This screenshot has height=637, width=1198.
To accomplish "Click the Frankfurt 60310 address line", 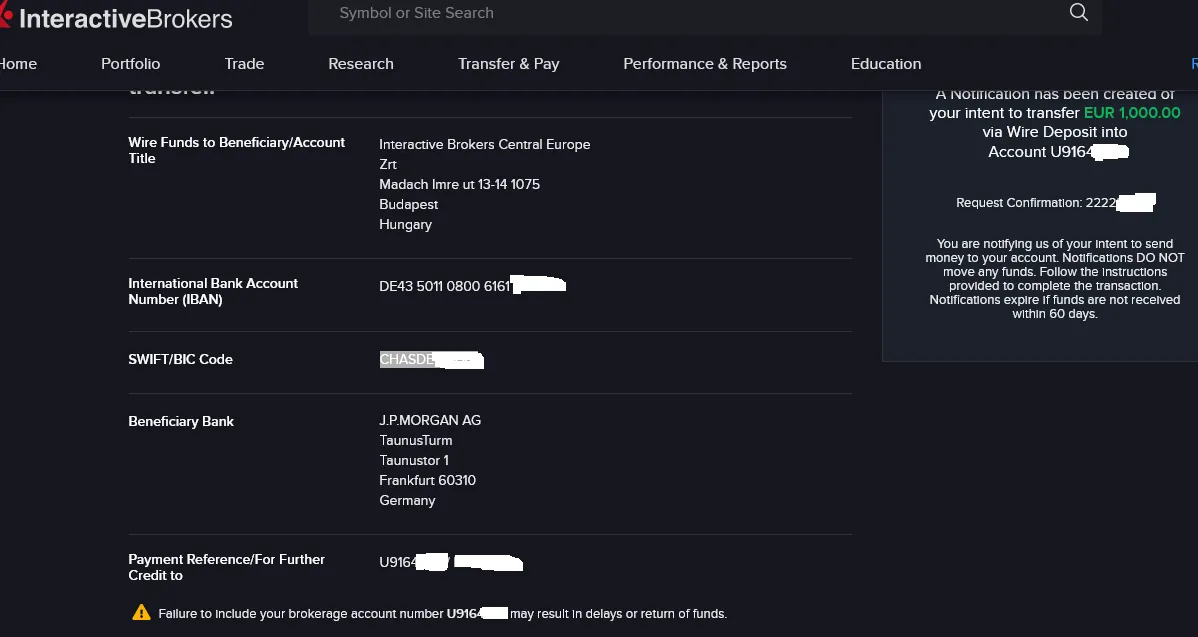I will [x=427, y=480].
